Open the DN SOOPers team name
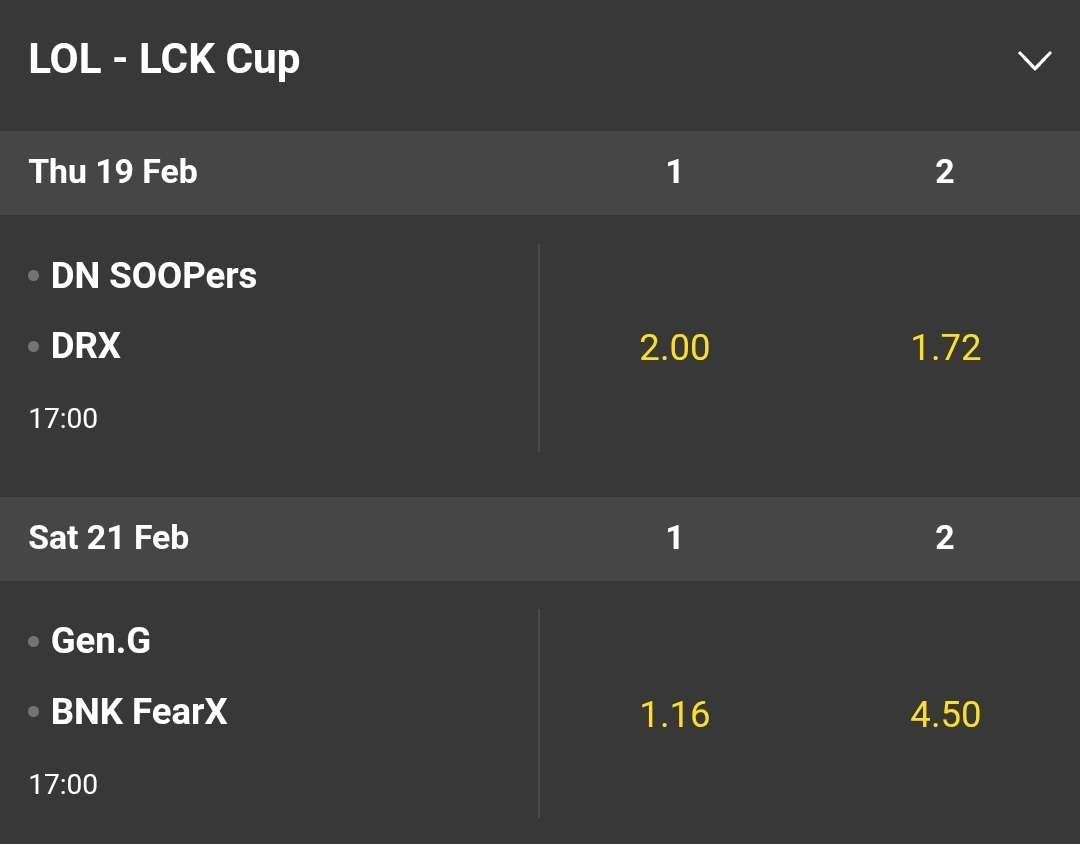This screenshot has width=1080, height=844. pyautogui.click(x=154, y=276)
